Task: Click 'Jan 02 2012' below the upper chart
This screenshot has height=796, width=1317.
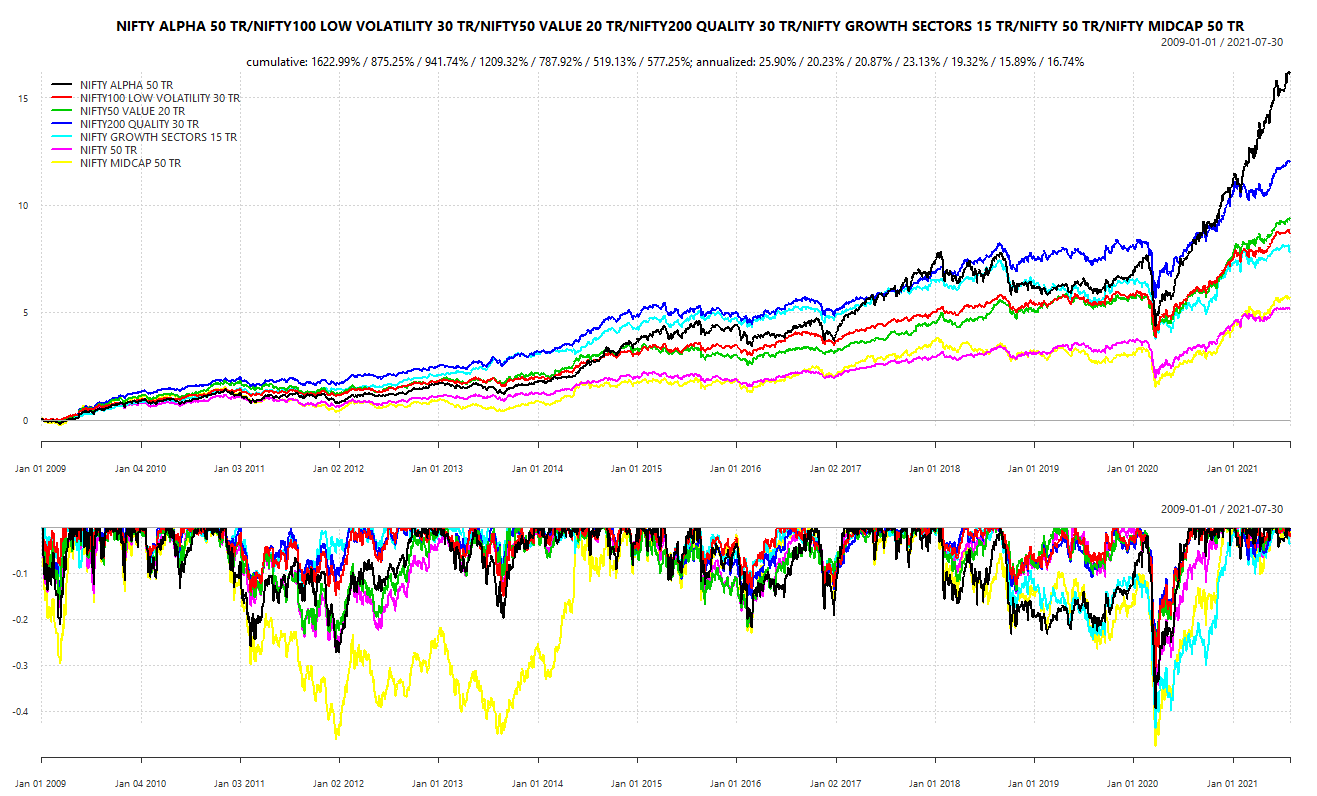Action: click(x=338, y=468)
